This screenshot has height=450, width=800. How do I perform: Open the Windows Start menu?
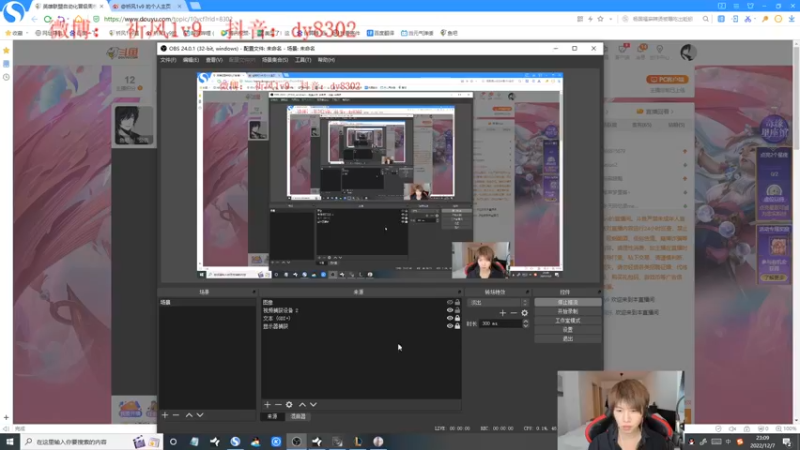[10, 442]
